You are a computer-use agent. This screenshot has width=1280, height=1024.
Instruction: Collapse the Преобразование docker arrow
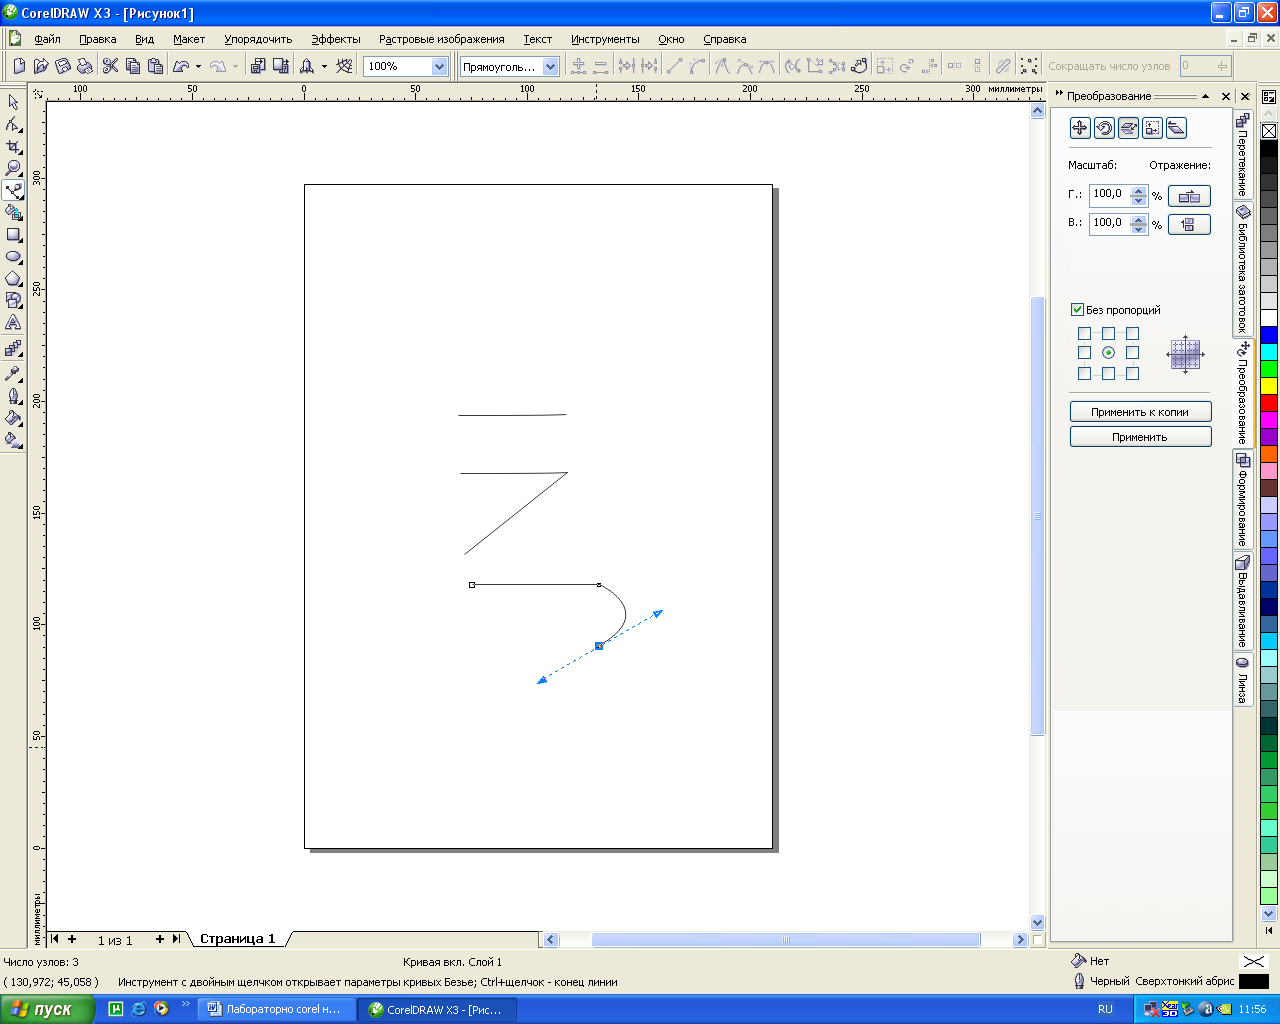[1205, 96]
